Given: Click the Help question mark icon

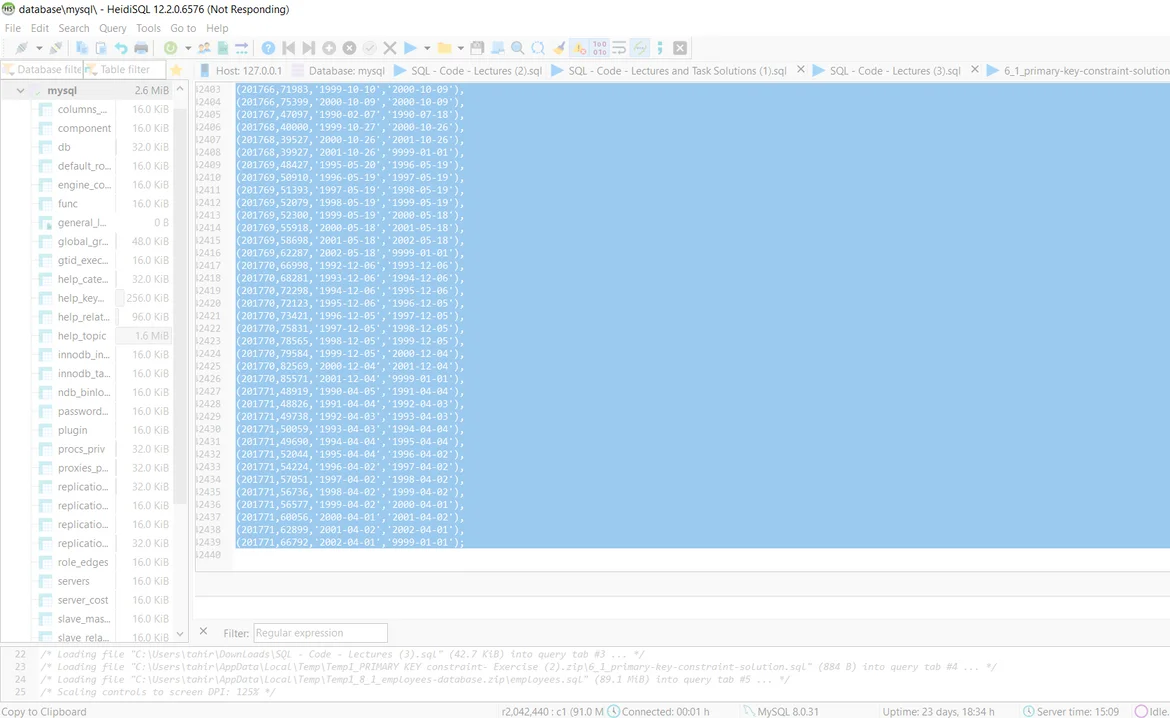Looking at the screenshot, I should 268,48.
